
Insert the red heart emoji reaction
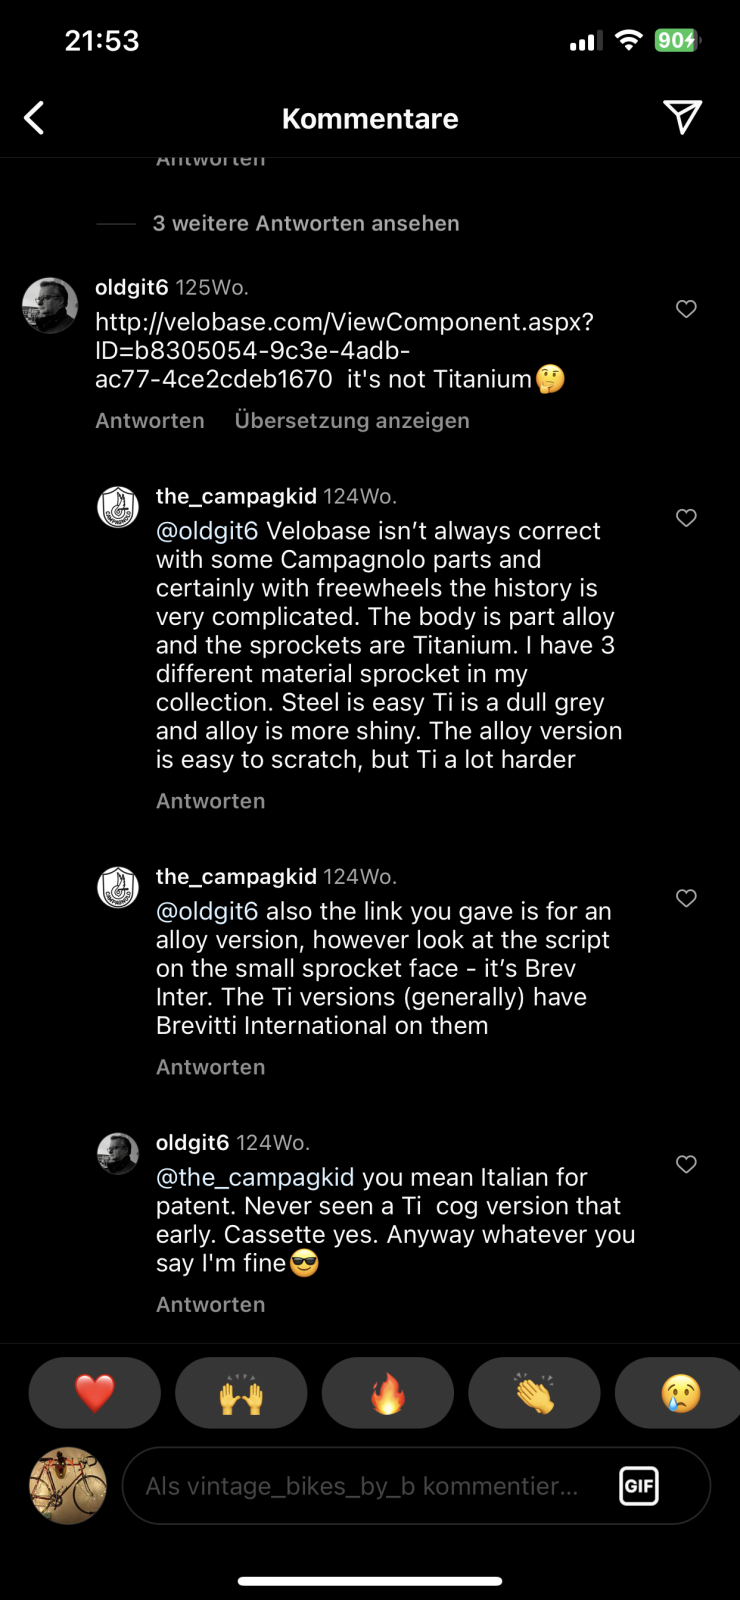click(x=95, y=1393)
